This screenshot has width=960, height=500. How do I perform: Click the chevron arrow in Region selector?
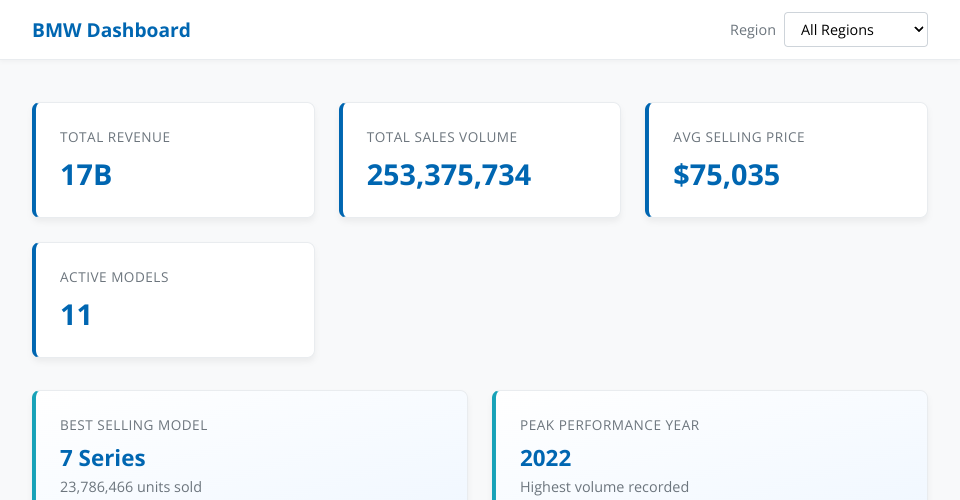coord(918,30)
